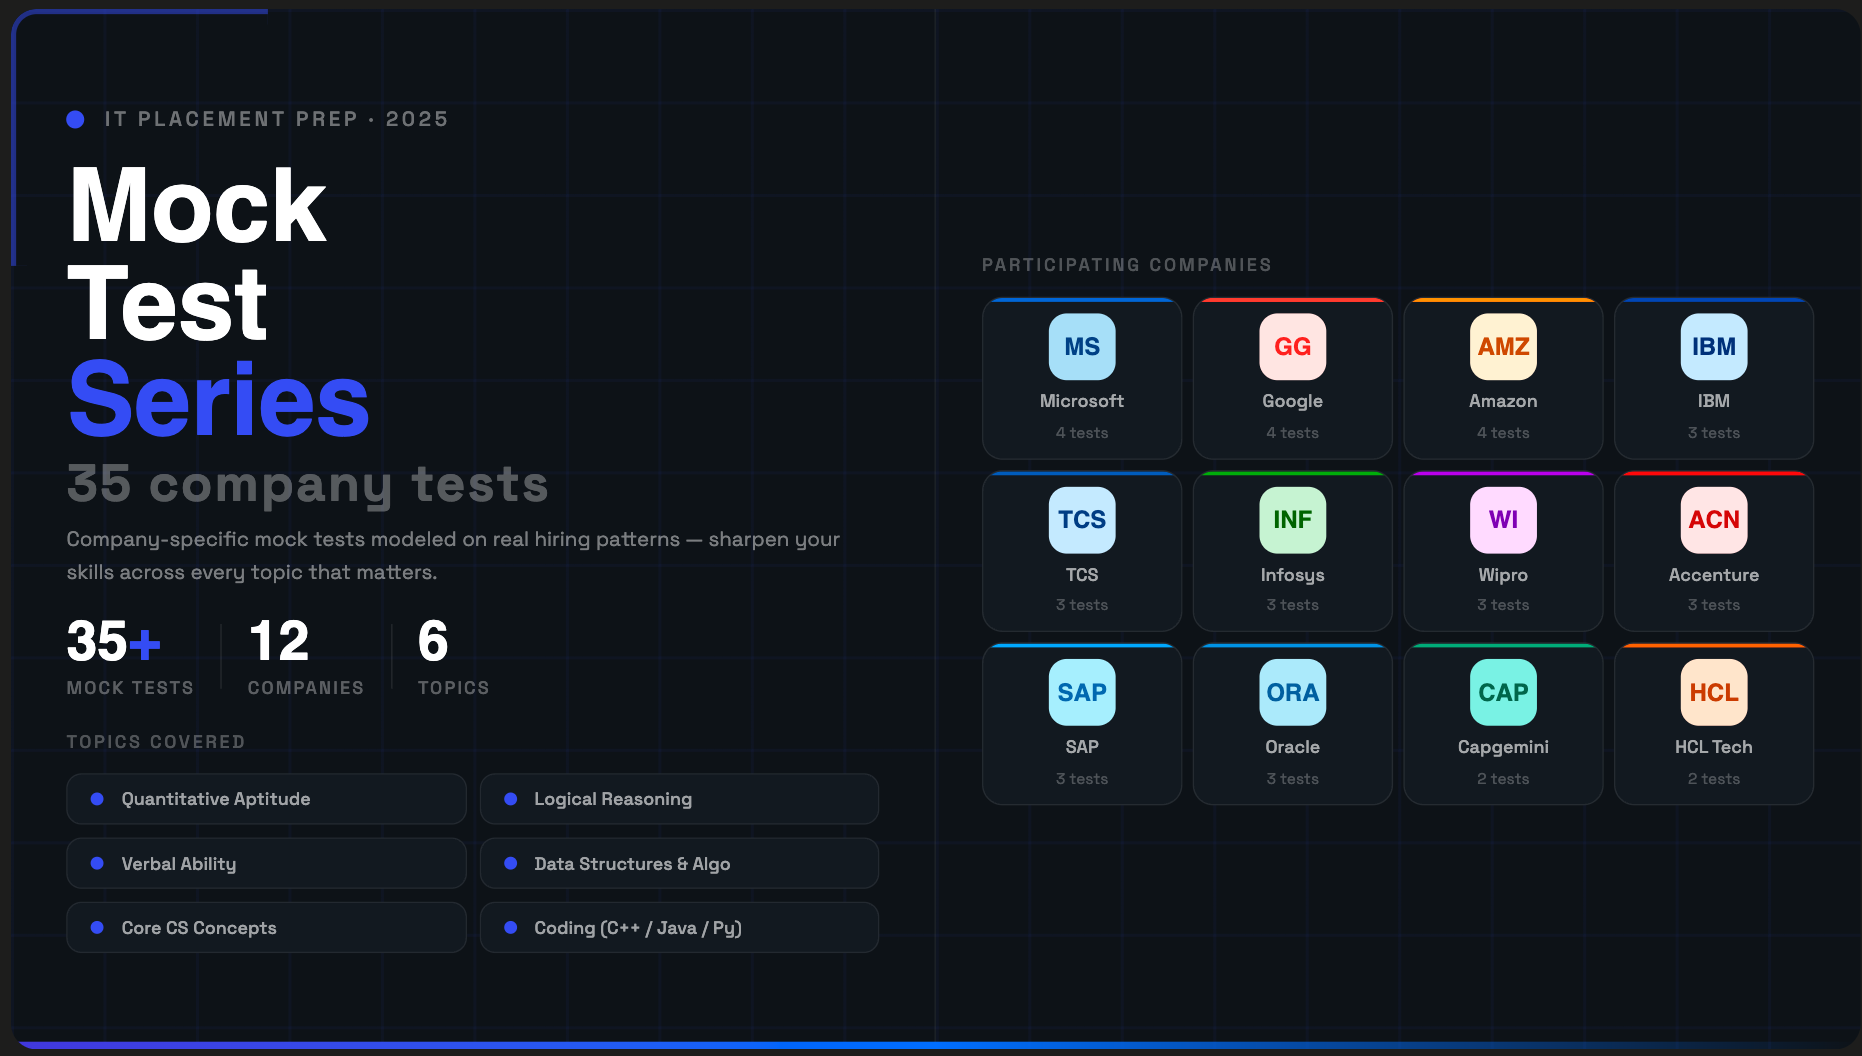Click '2 tests' under HCL Tech

pyautogui.click(x=1714, y=779)
